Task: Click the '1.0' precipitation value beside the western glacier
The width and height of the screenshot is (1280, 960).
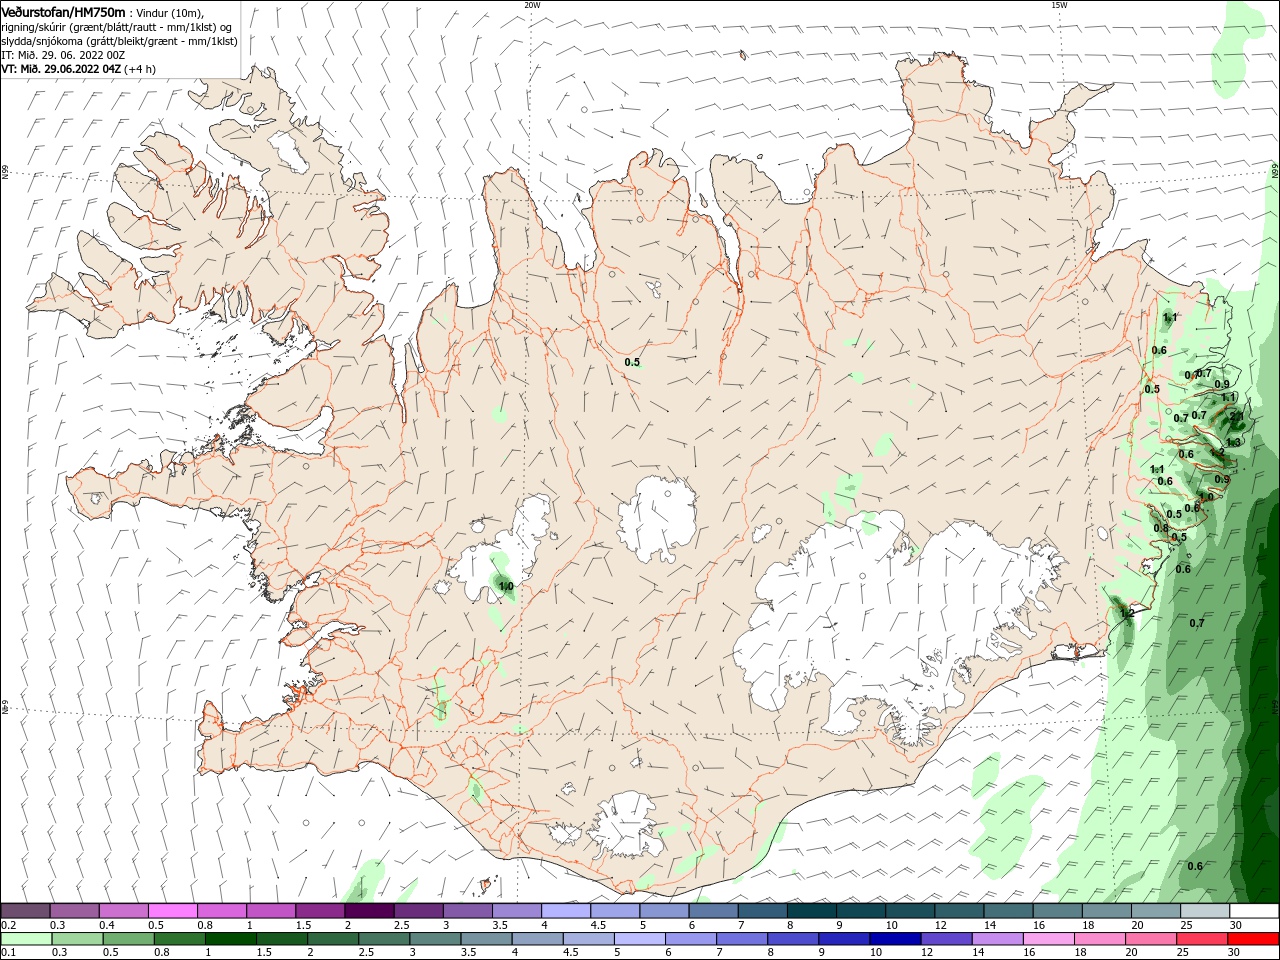Action: (506, 587)
